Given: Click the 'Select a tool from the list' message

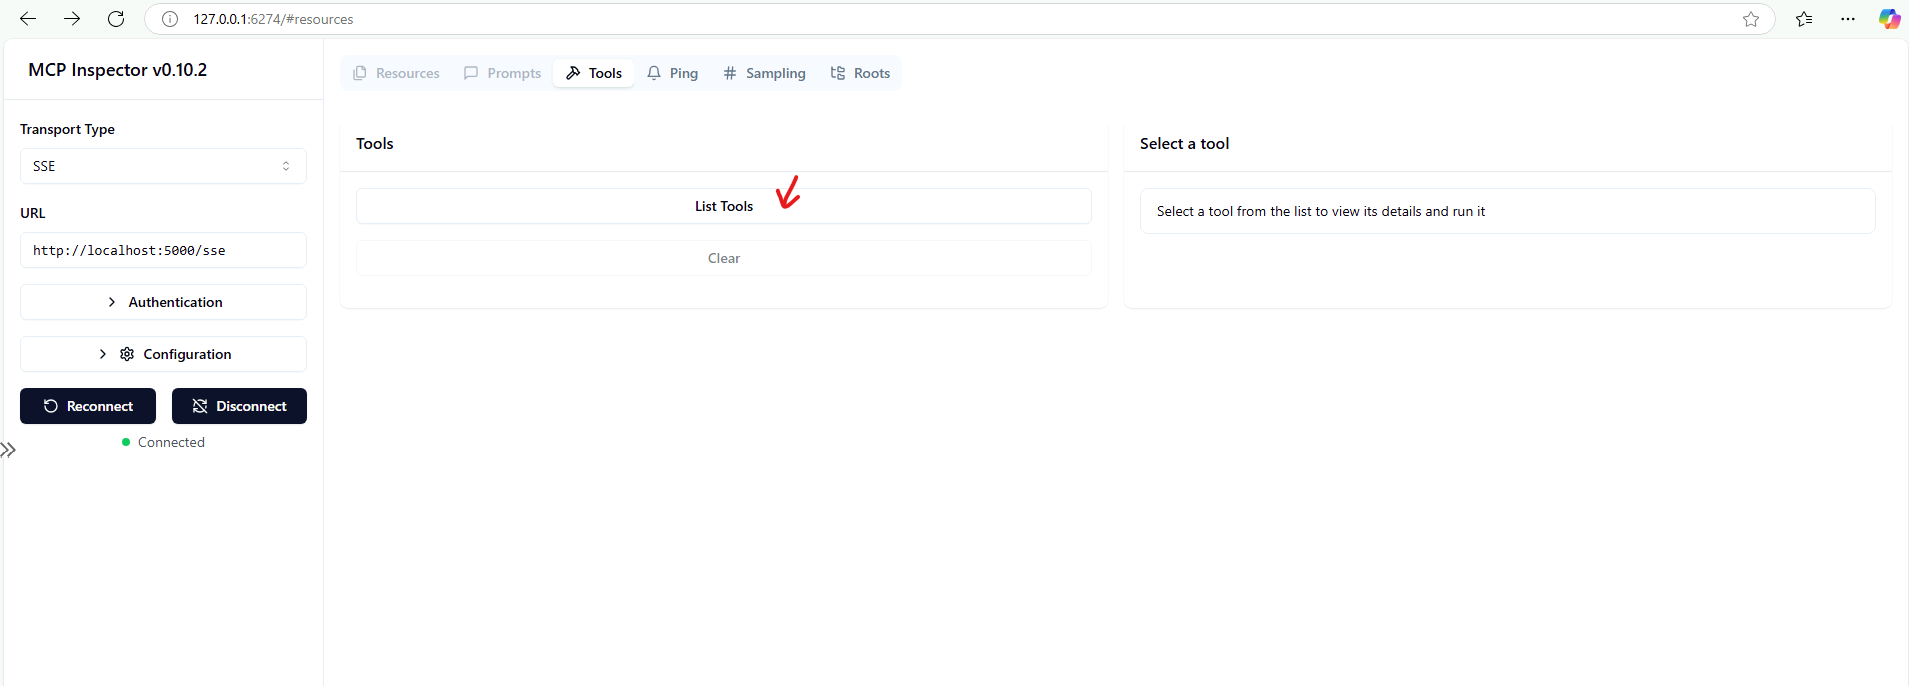Looking at the screenshot, I should point(1321,211).
